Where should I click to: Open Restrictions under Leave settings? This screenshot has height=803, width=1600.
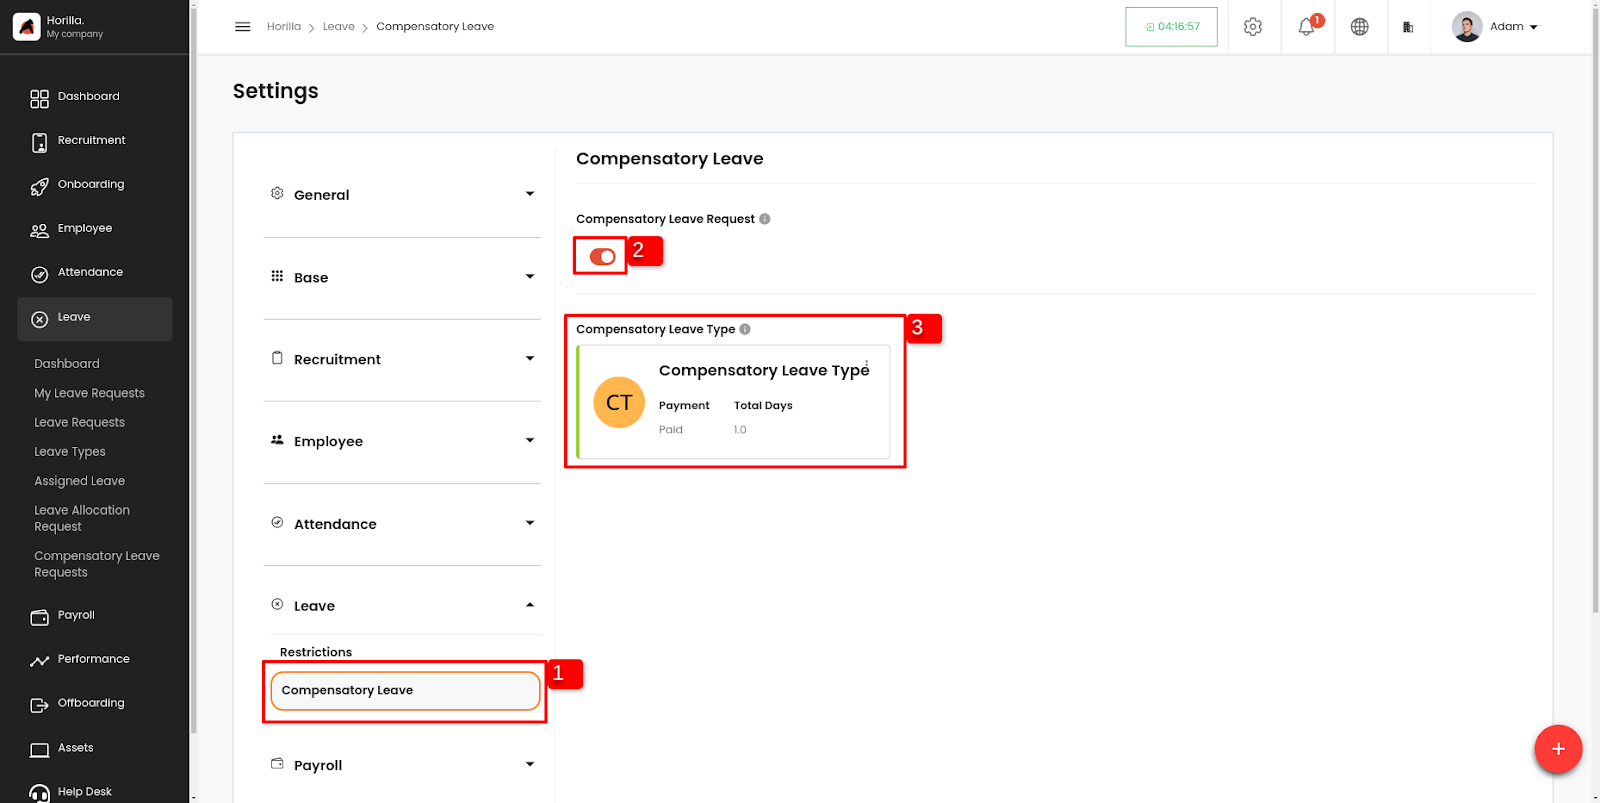[316, 652]
